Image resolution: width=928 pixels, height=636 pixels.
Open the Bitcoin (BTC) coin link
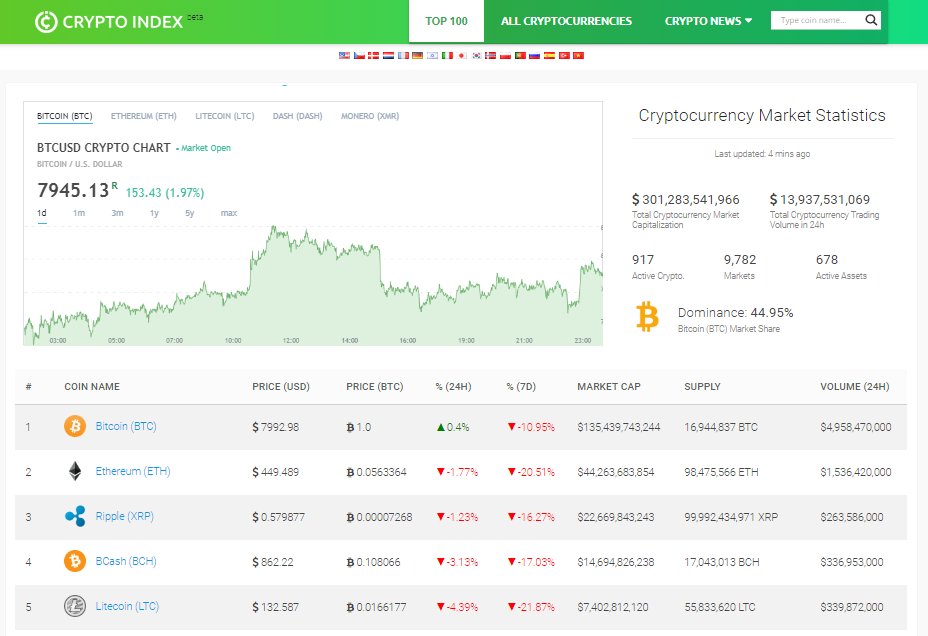(x=126, y=426)
